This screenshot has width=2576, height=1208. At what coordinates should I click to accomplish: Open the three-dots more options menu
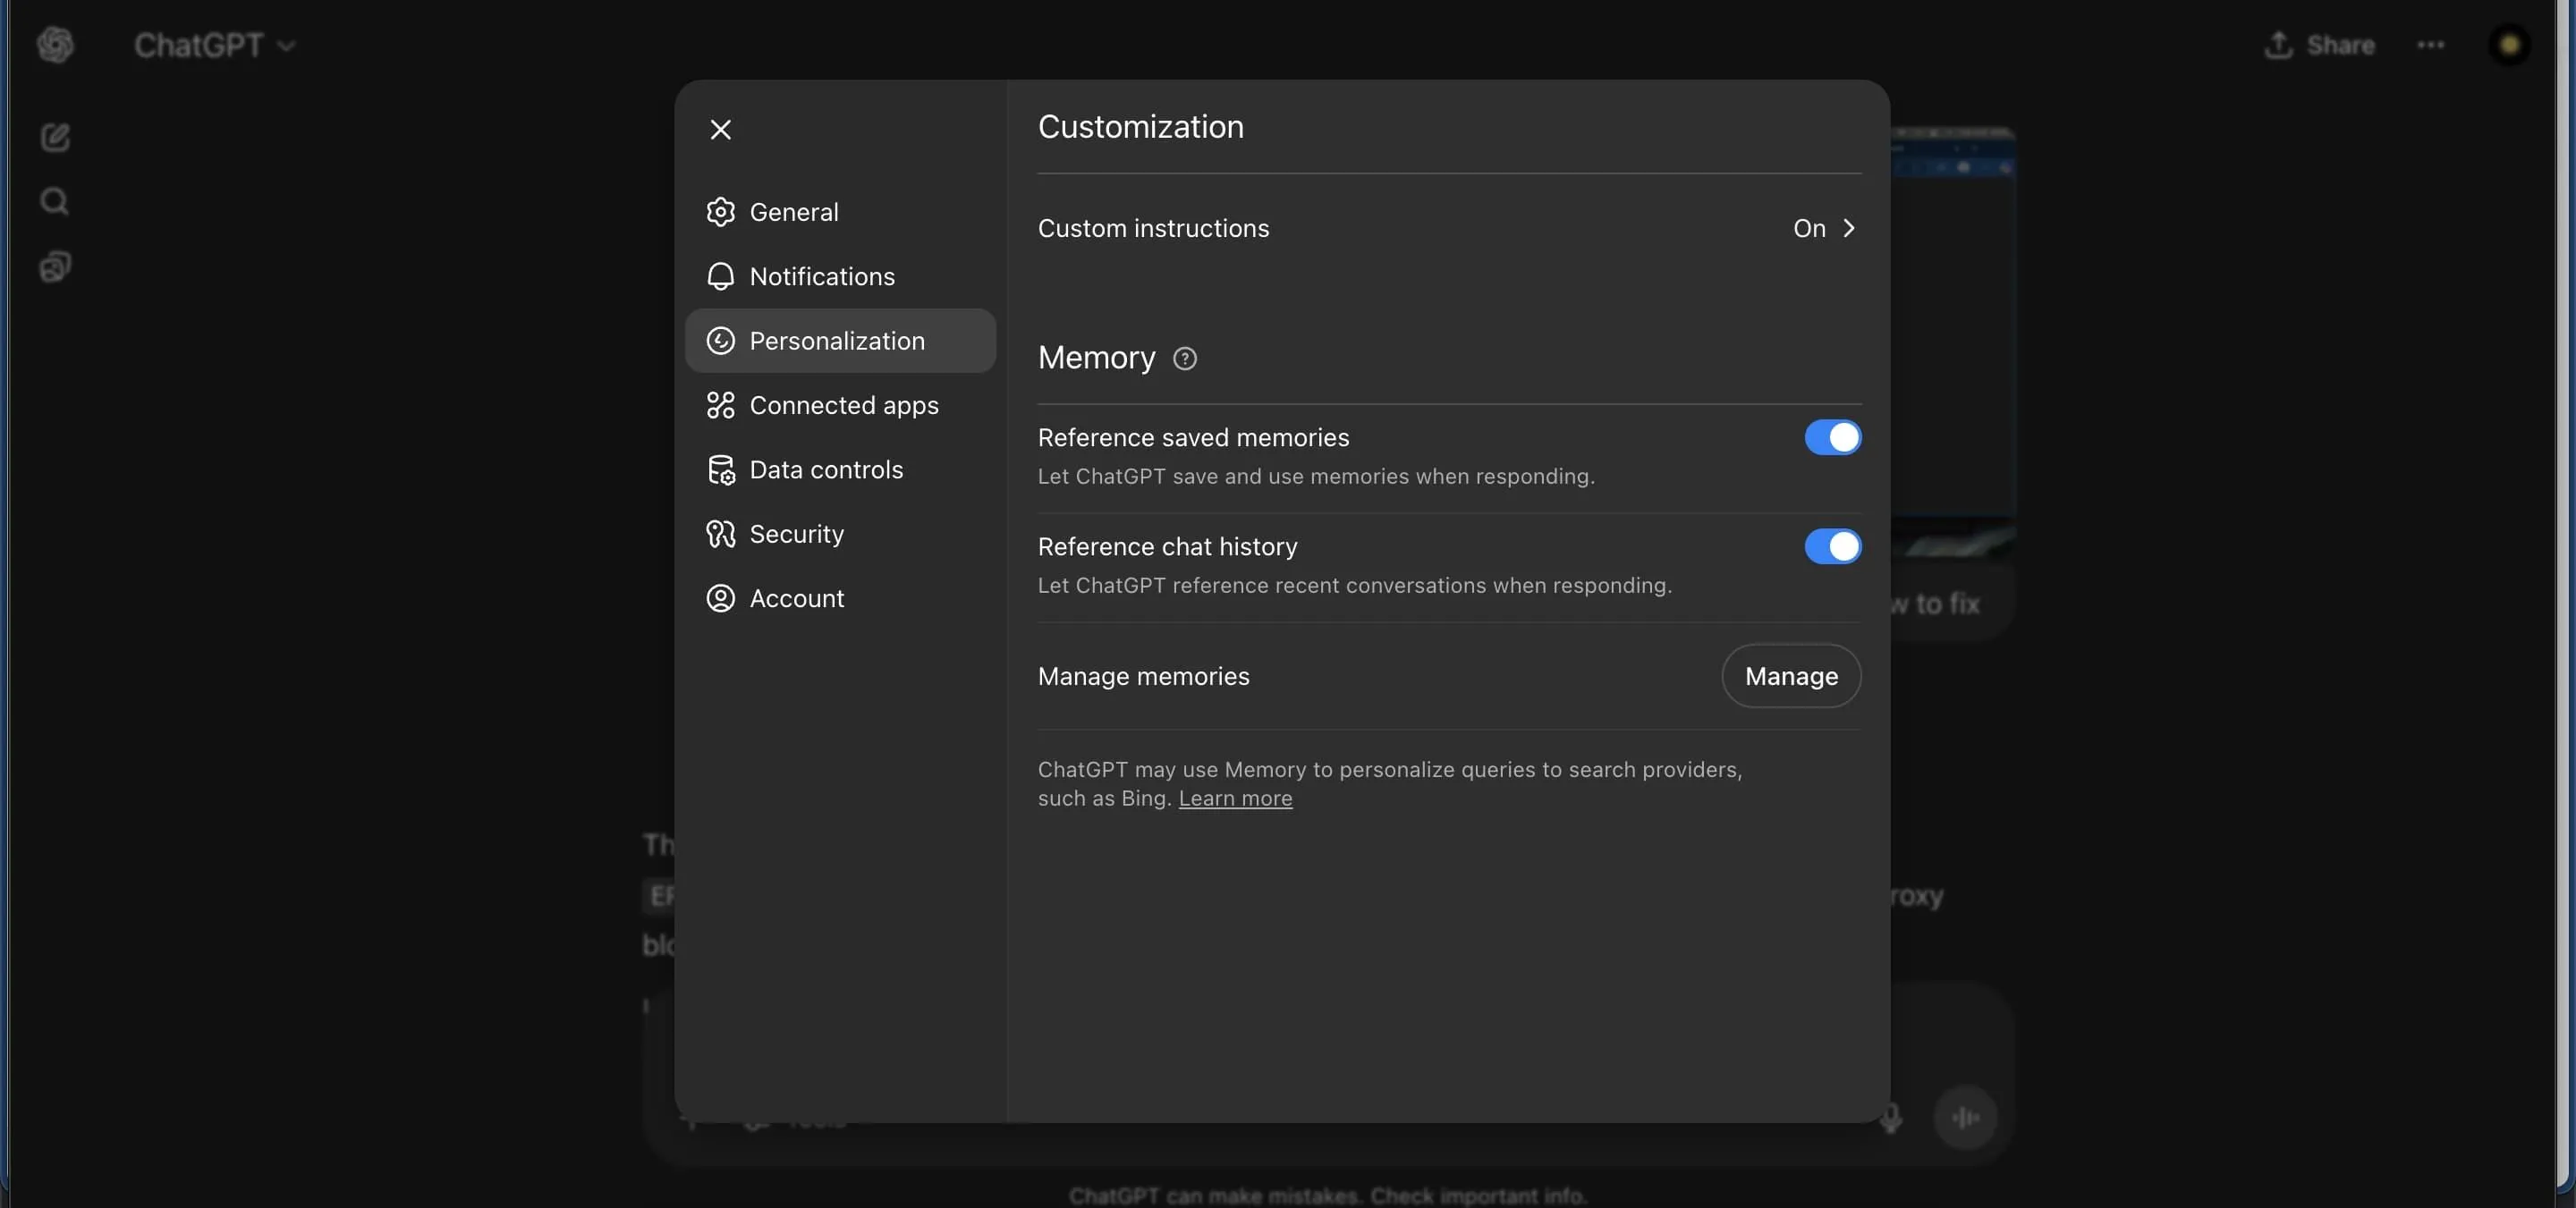[x=2430, y=45]
